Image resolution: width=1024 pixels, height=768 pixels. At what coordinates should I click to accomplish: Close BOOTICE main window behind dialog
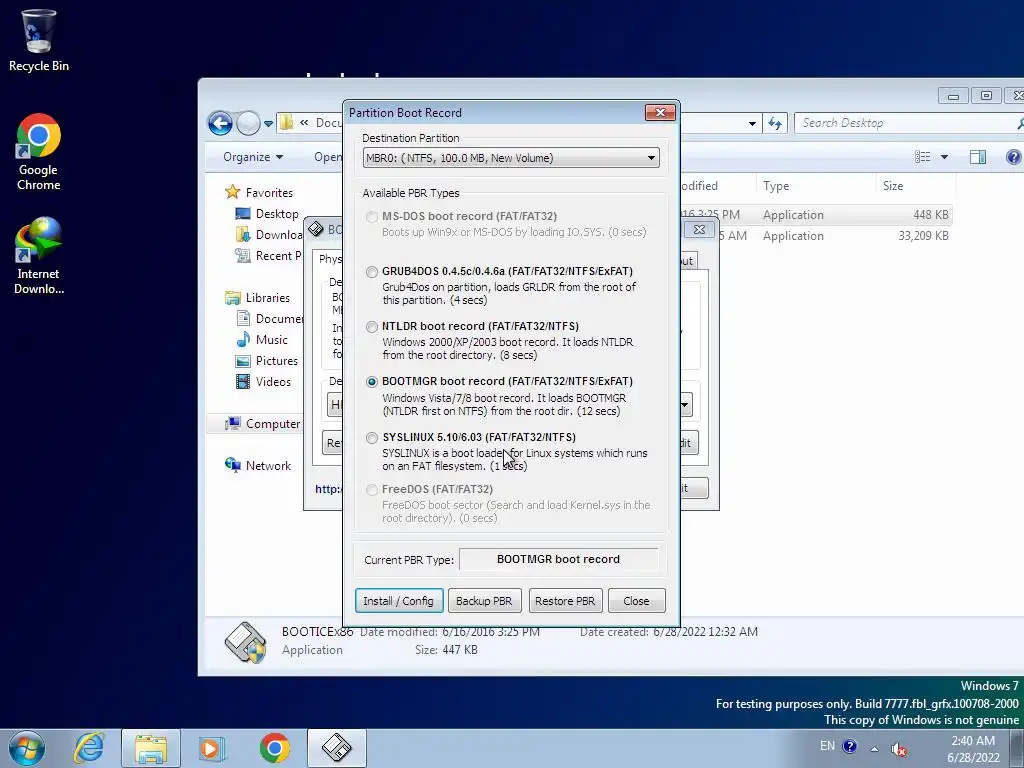coord(699,229)
